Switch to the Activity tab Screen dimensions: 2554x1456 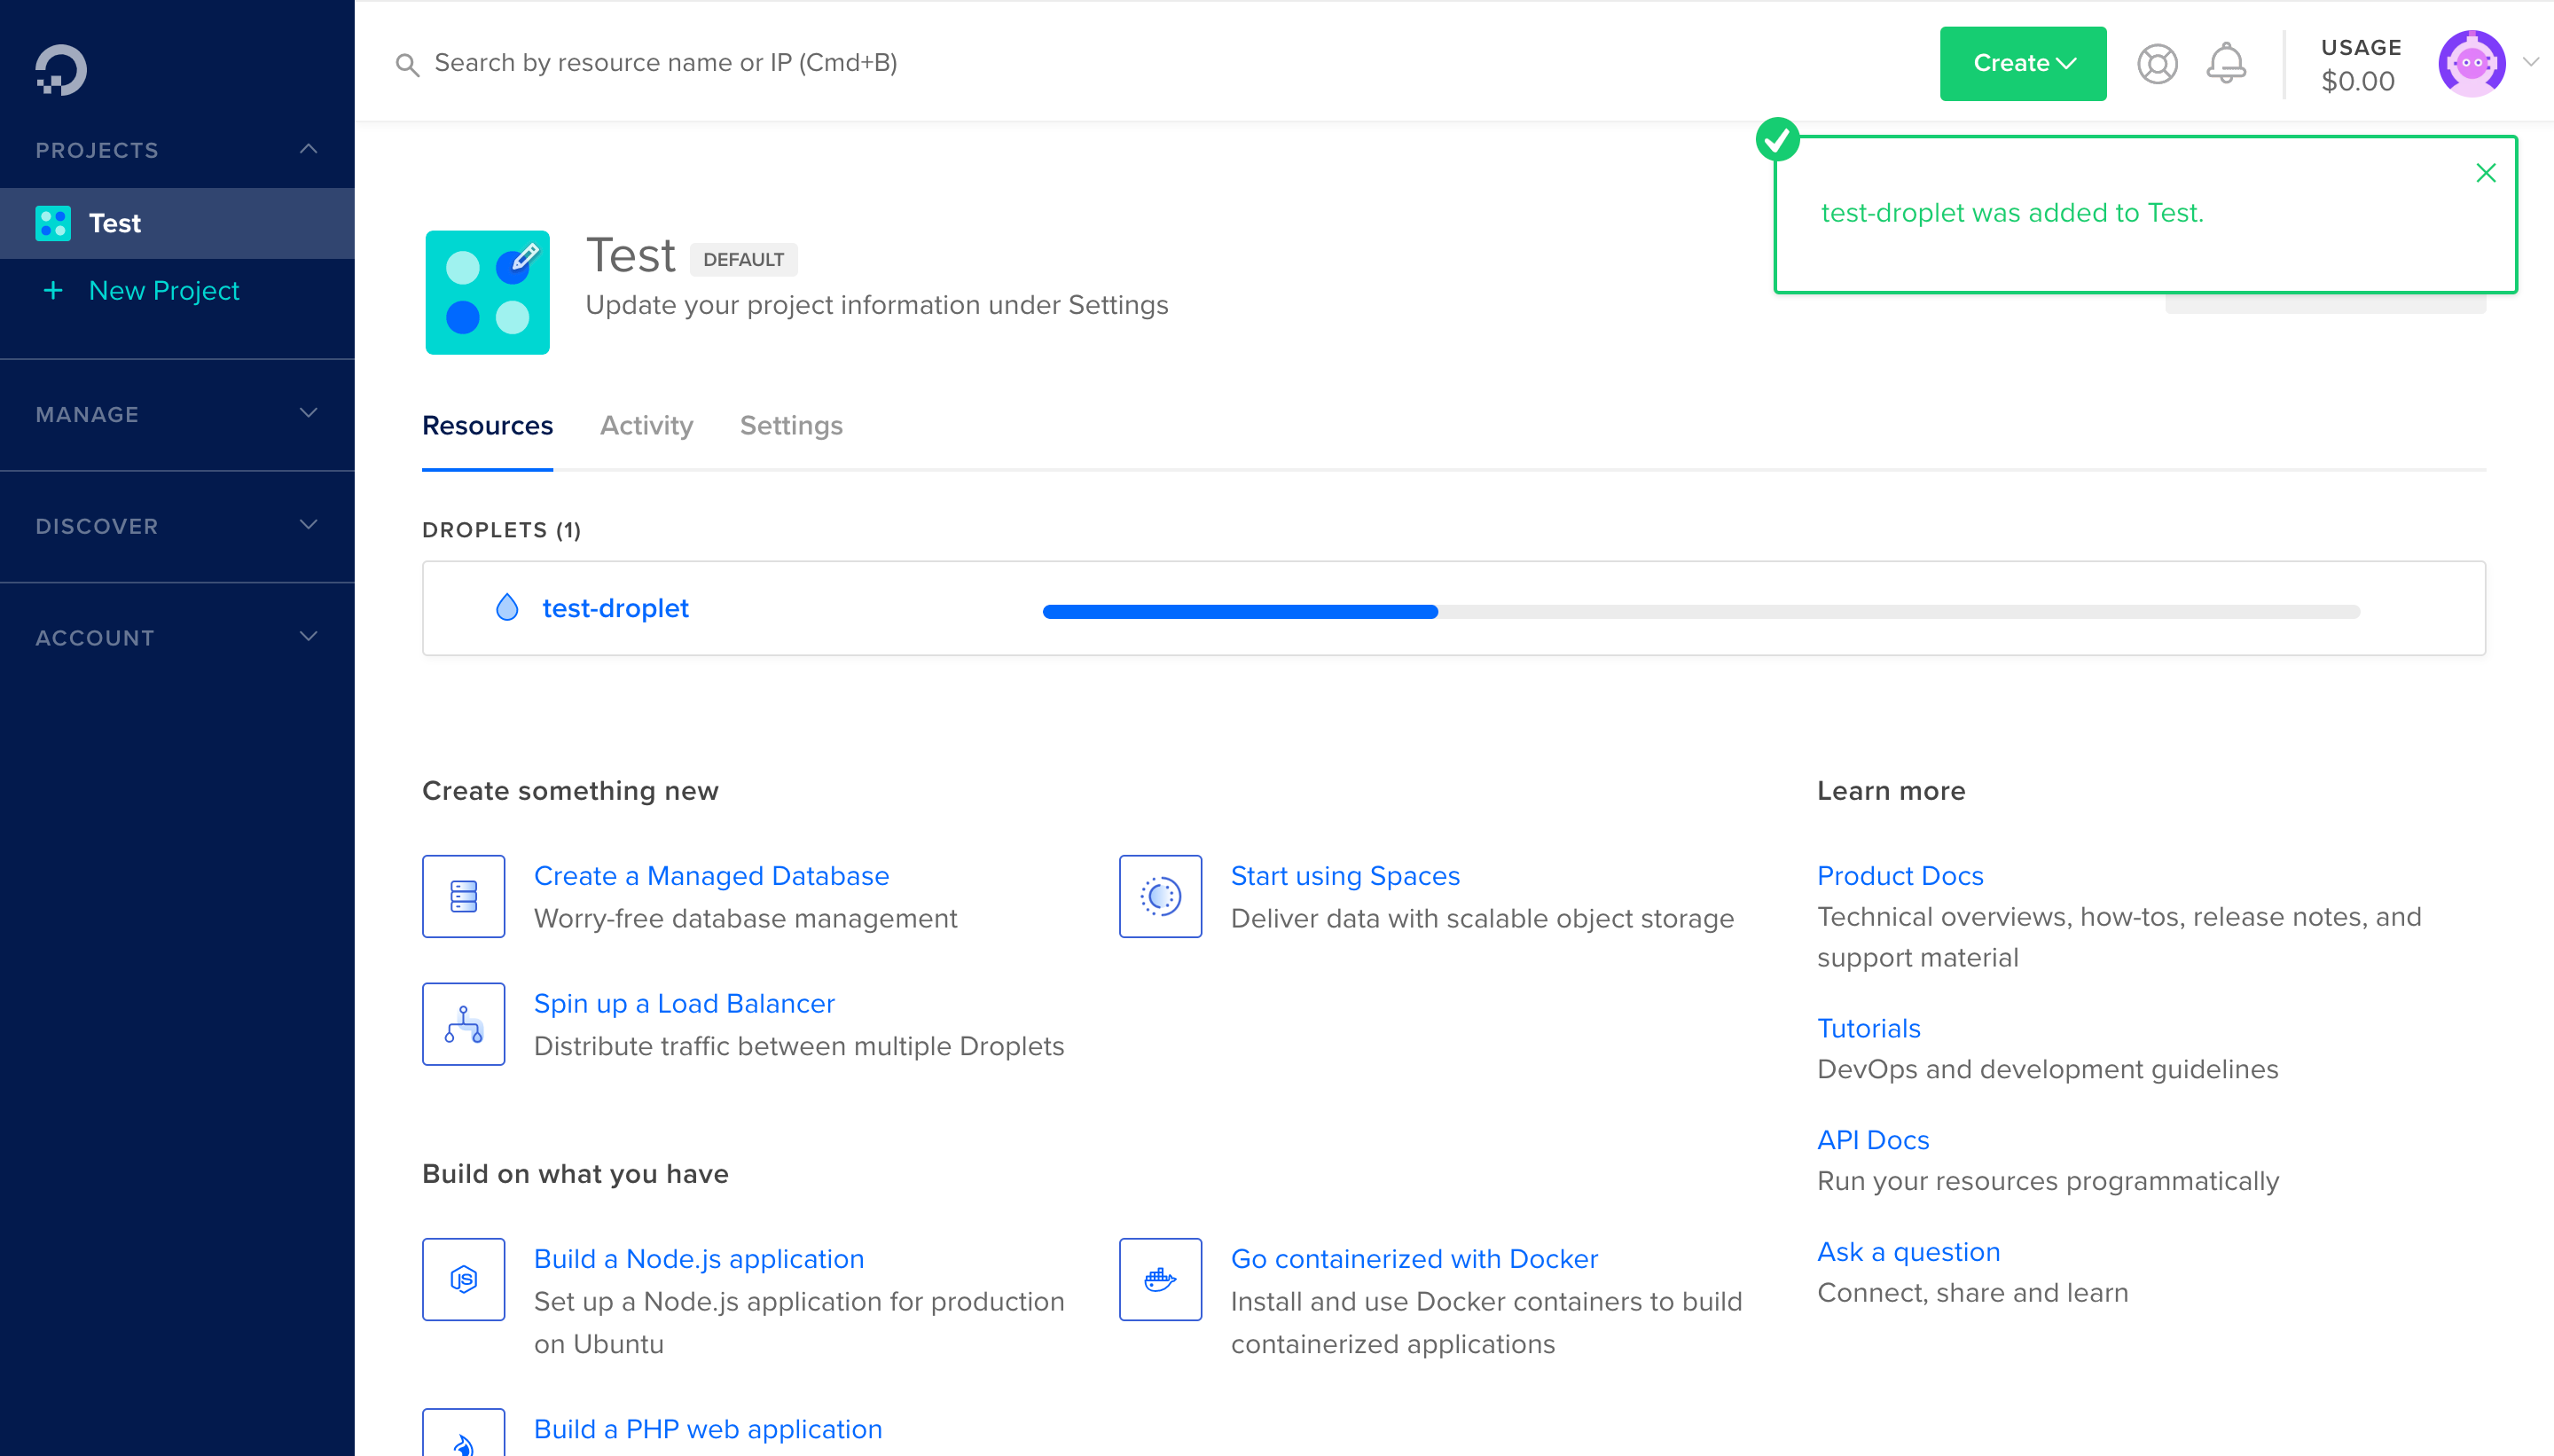tap(646, 426)
